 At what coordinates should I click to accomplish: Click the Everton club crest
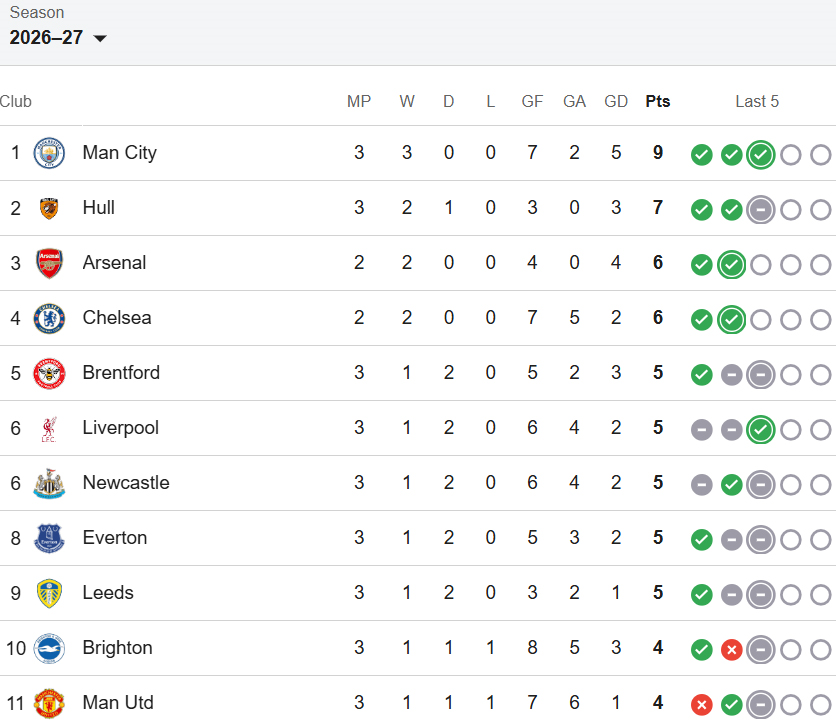pyautogui.click(x=49, y=538)
